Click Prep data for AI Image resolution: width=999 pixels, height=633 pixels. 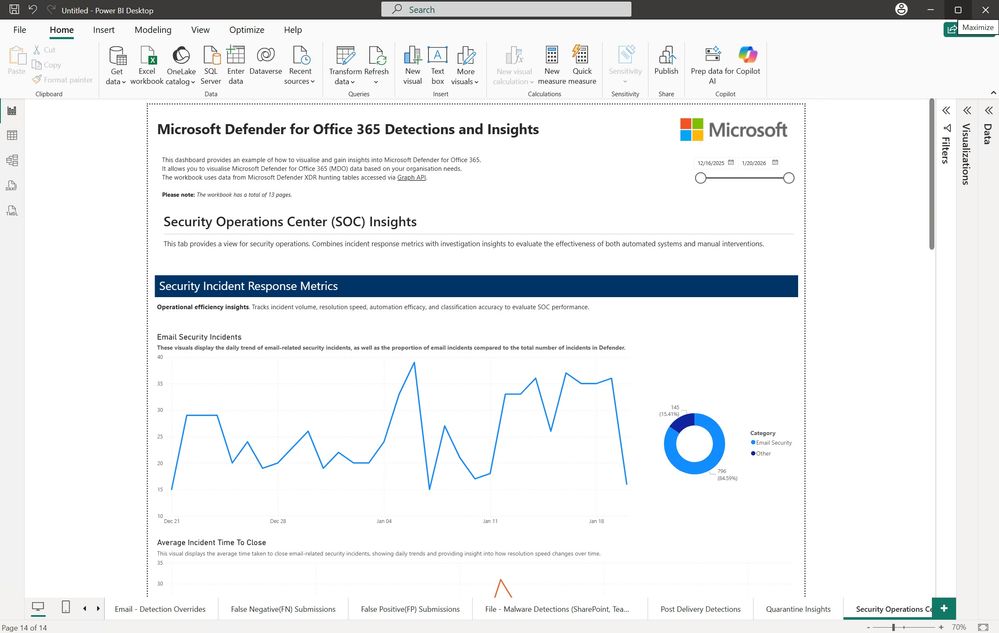click(712, 65)
